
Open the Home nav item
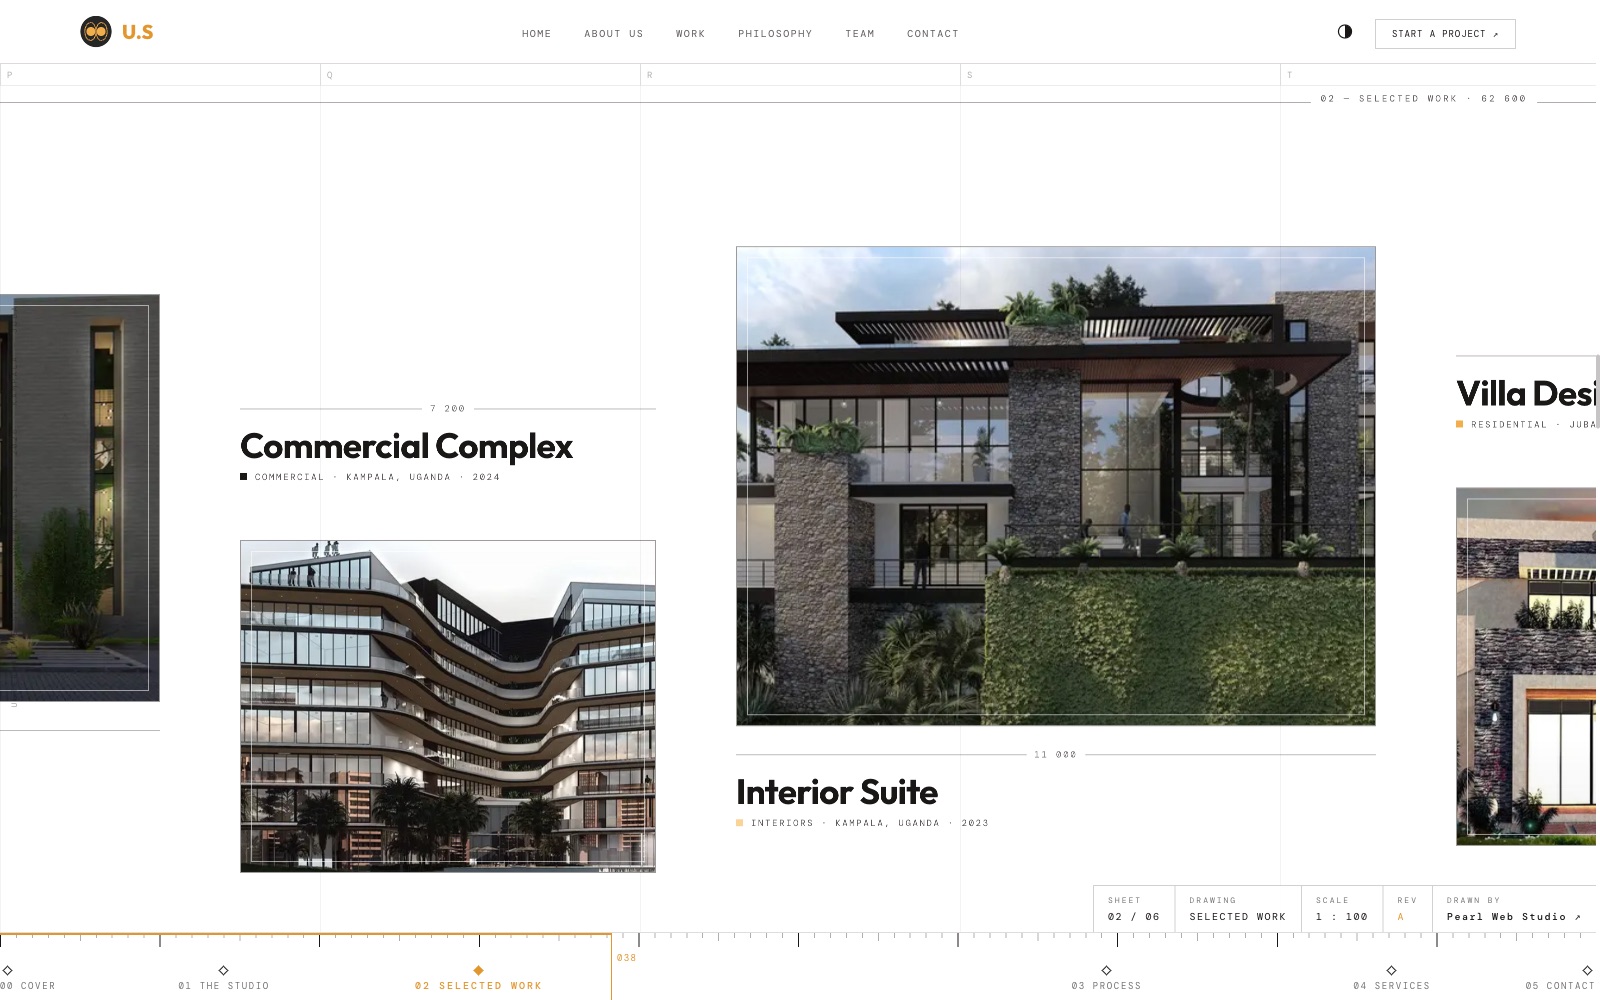537,34
